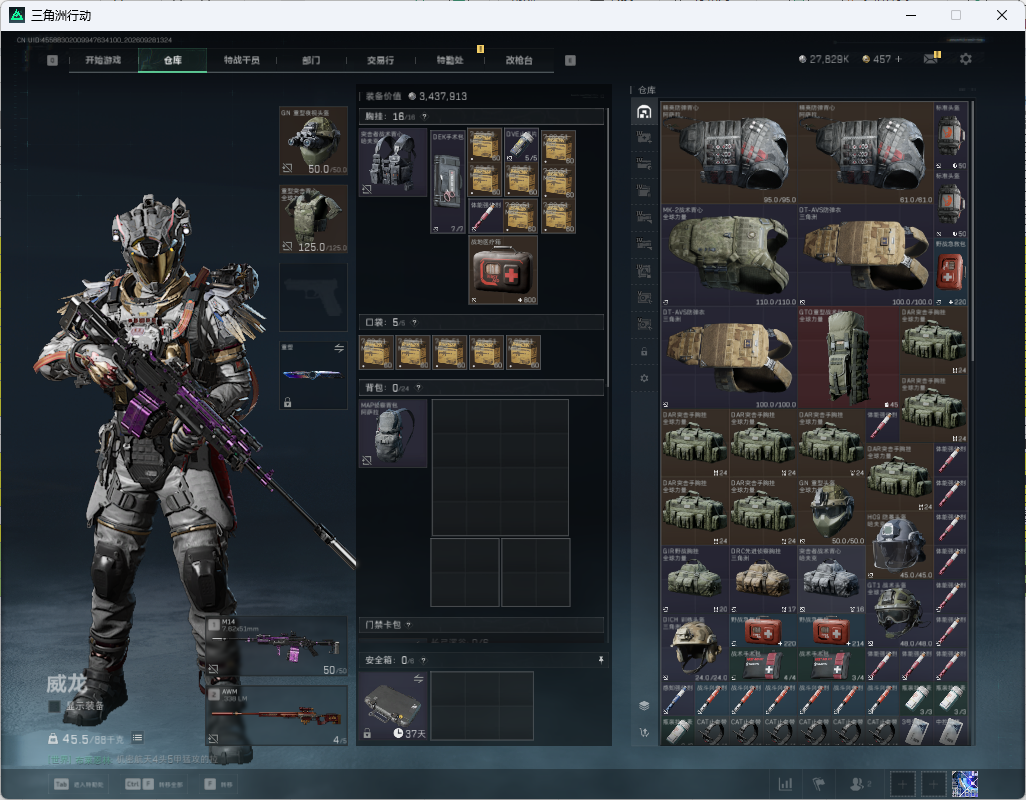Click the stacked layers icon in warehouse sidebar
Viewport: 1026px width, 800px height.
pos(644,705)
